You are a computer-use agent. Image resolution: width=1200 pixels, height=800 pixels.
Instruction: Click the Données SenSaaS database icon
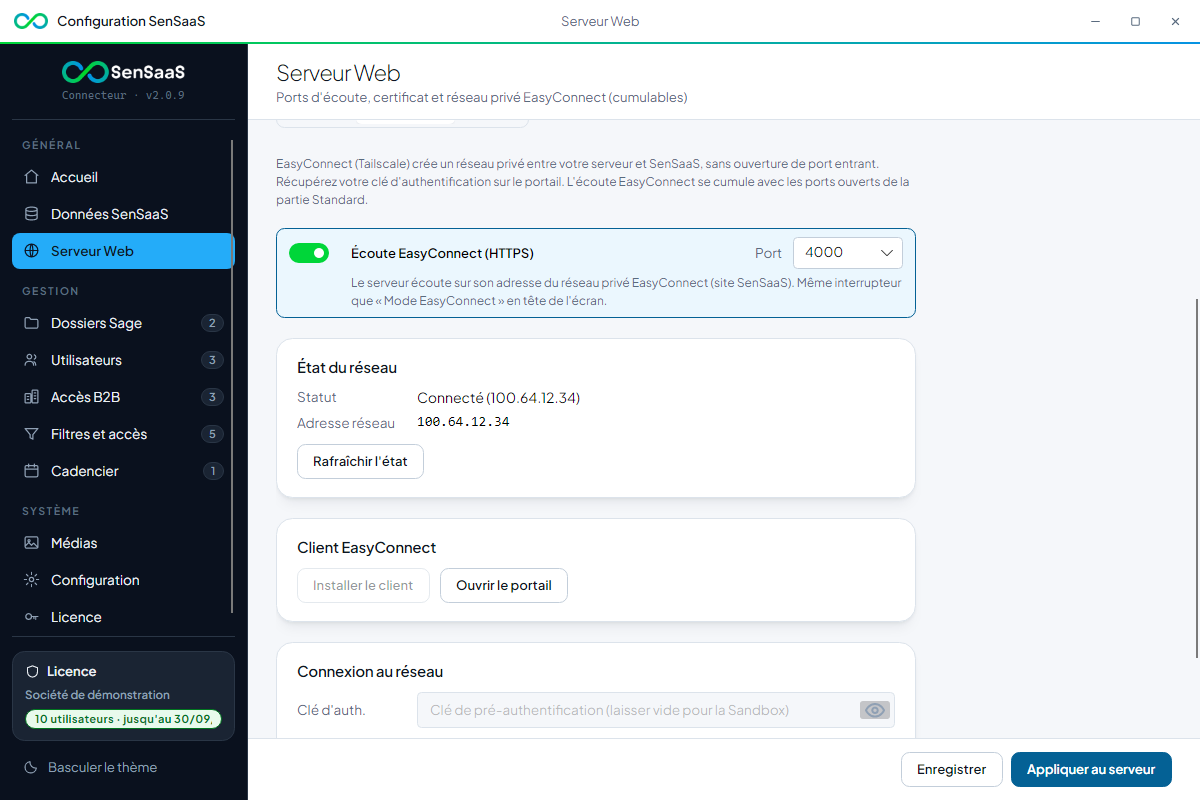[31, 214]
